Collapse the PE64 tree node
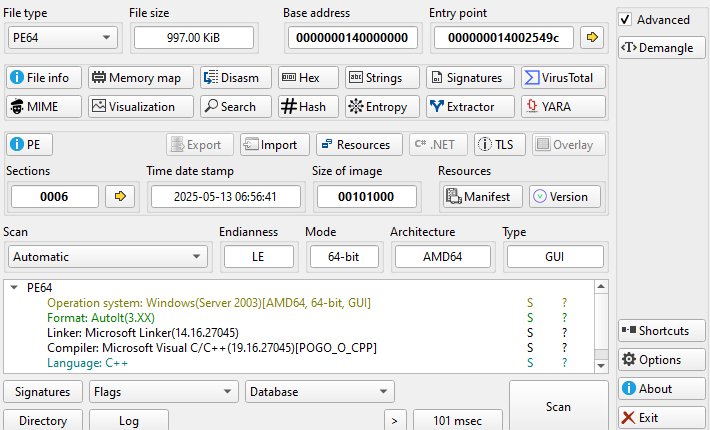This screenshot has height=430, width=710. tap(13, 287)
